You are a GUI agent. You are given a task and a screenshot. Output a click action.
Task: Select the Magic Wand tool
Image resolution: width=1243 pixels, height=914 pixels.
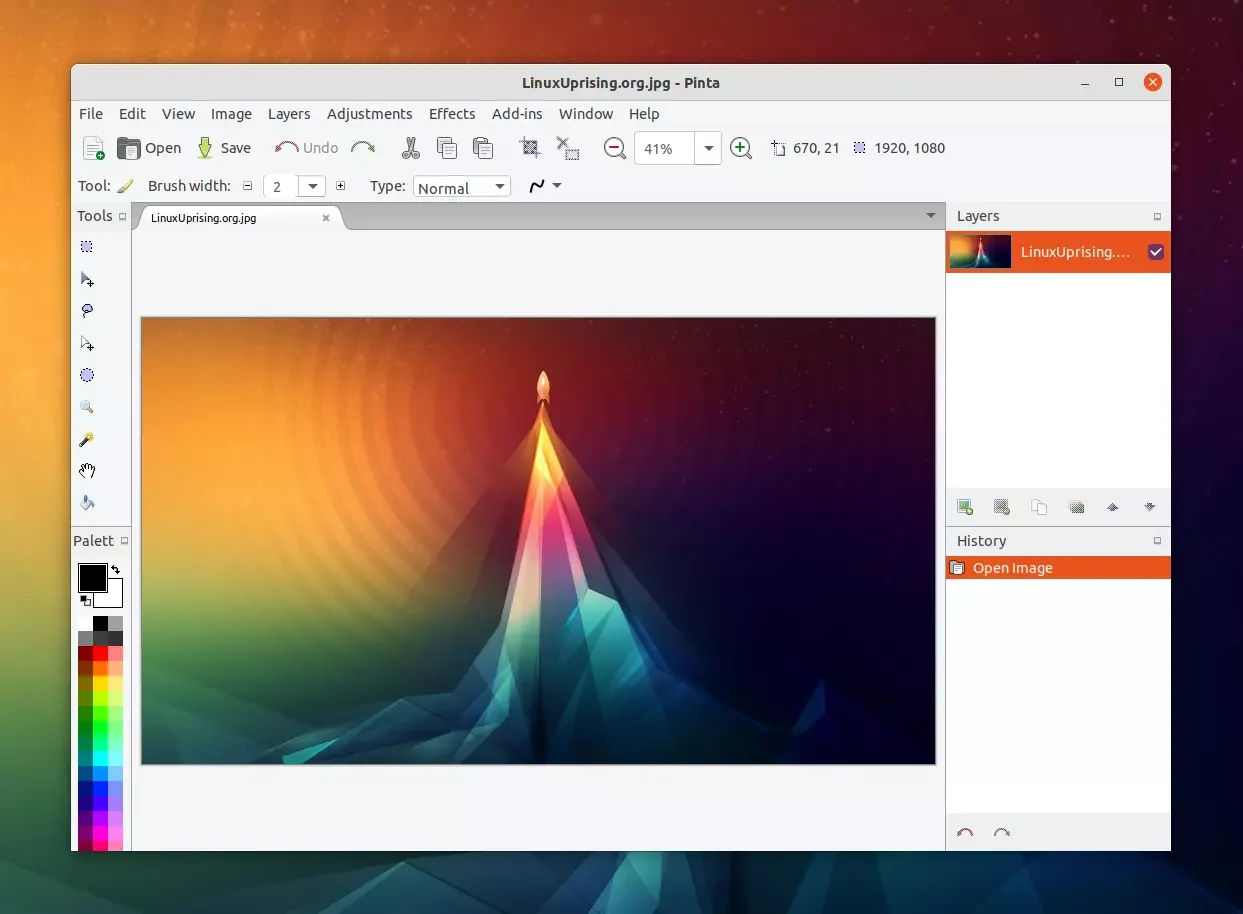(x=87, y=439)
